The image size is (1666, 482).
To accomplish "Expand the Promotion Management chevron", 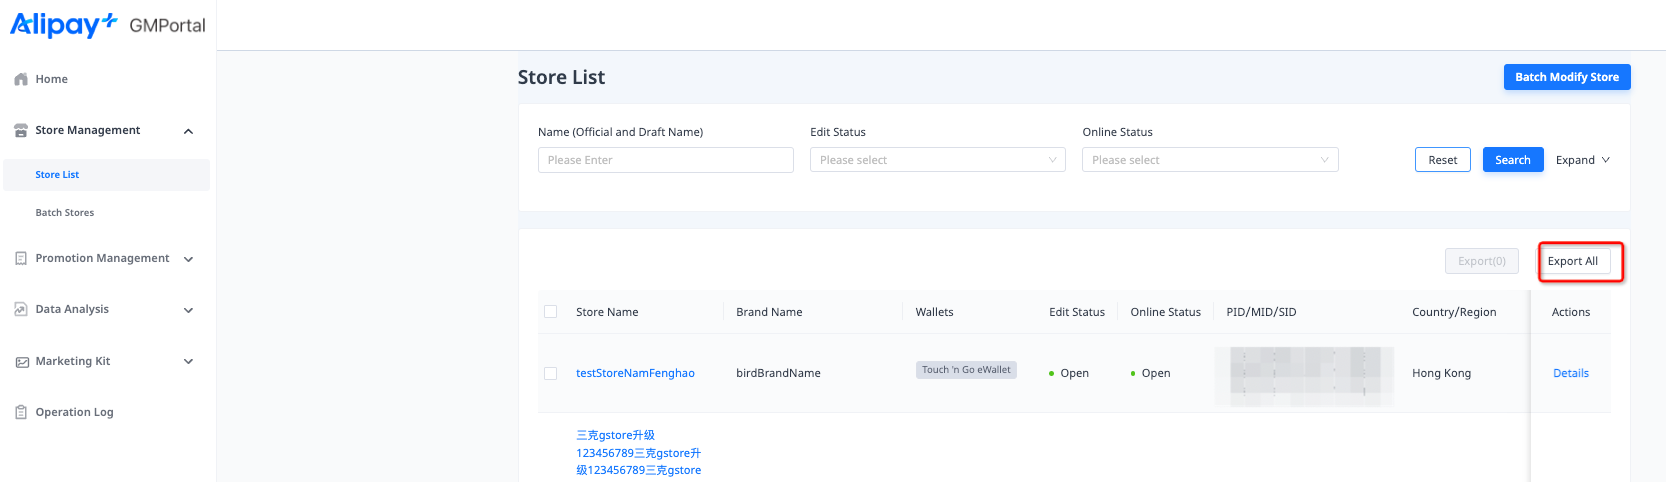I will pos(188,259).
